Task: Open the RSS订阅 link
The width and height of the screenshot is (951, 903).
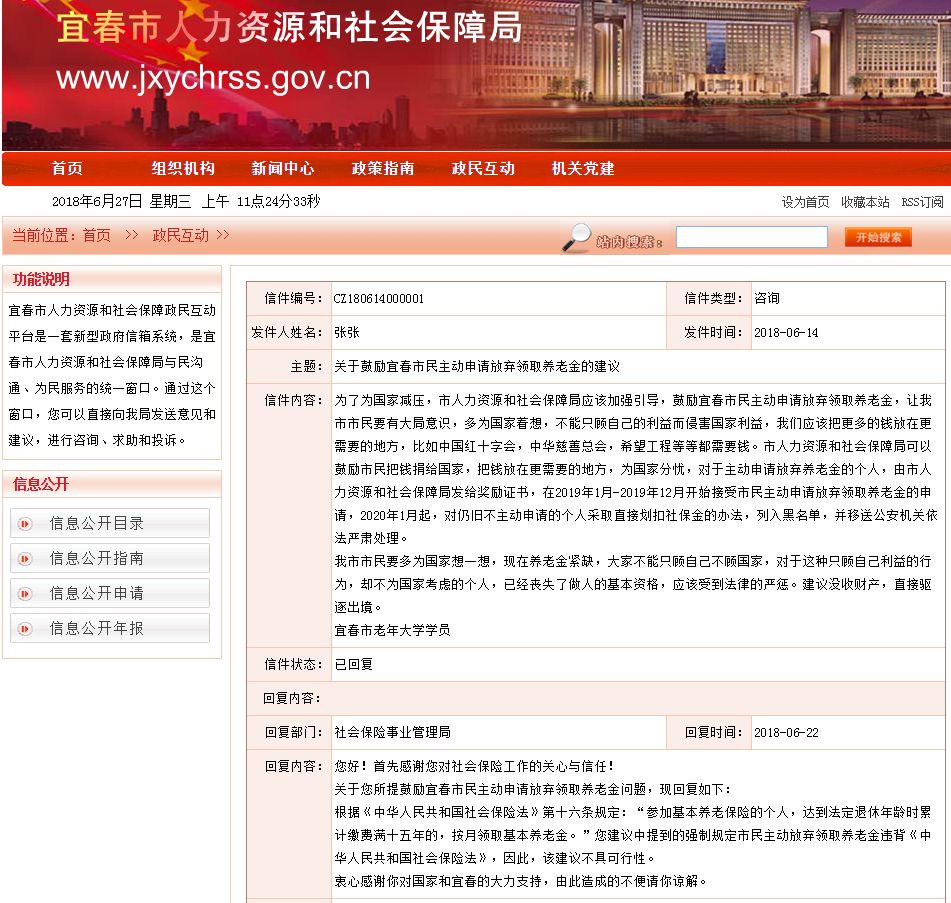Action: (x=922, y=202)
